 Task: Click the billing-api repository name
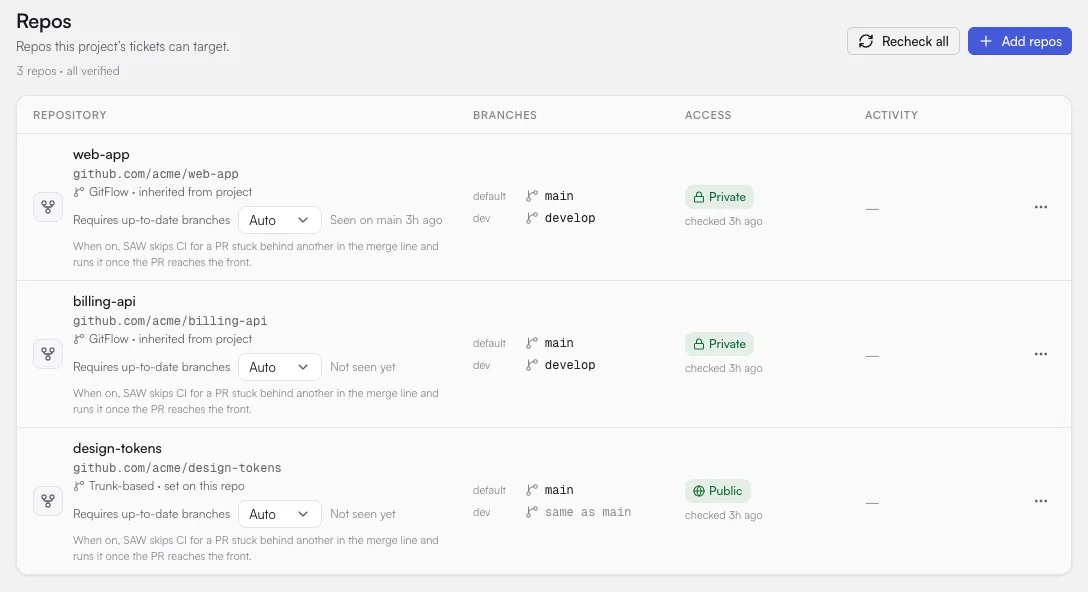tap(104, 302)
